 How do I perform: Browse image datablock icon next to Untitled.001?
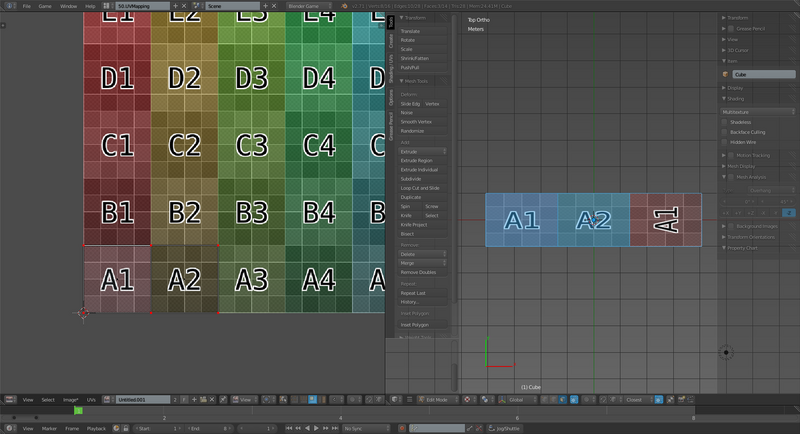[108, 400]
